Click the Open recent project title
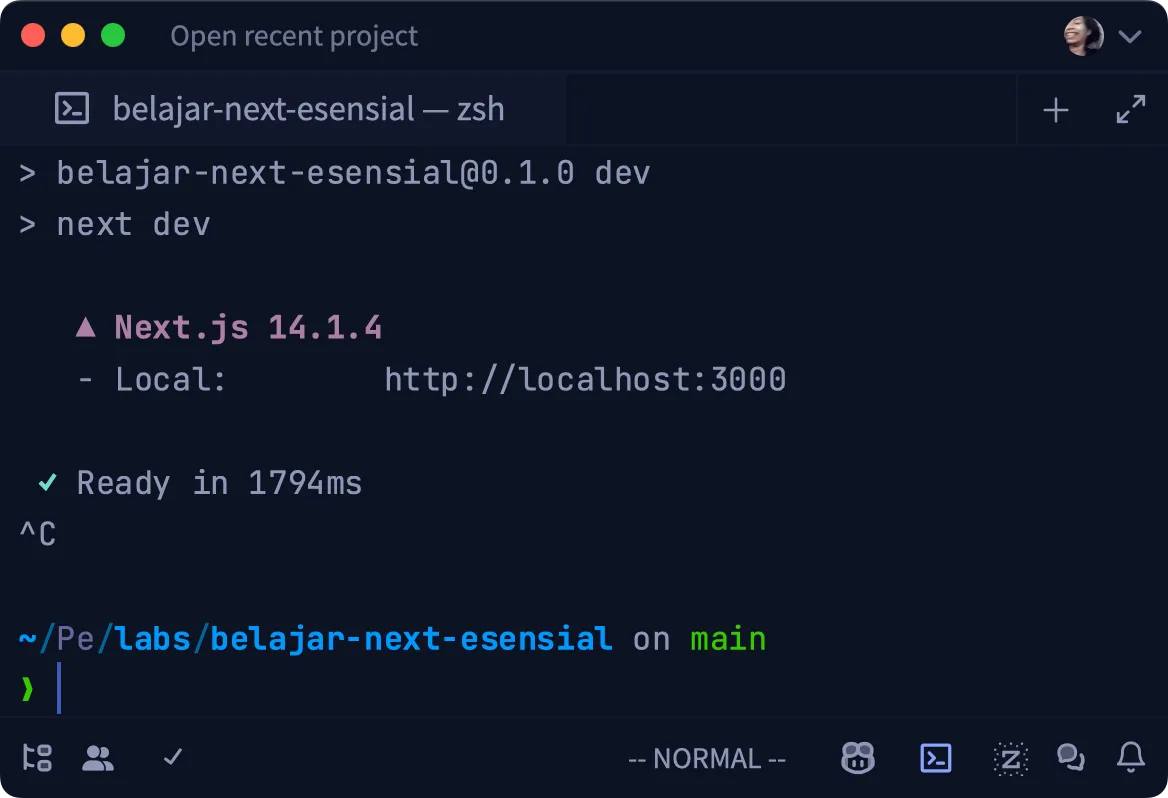Image resolution: width=1168 pixels, height=798 pixels. coord(294,36)
